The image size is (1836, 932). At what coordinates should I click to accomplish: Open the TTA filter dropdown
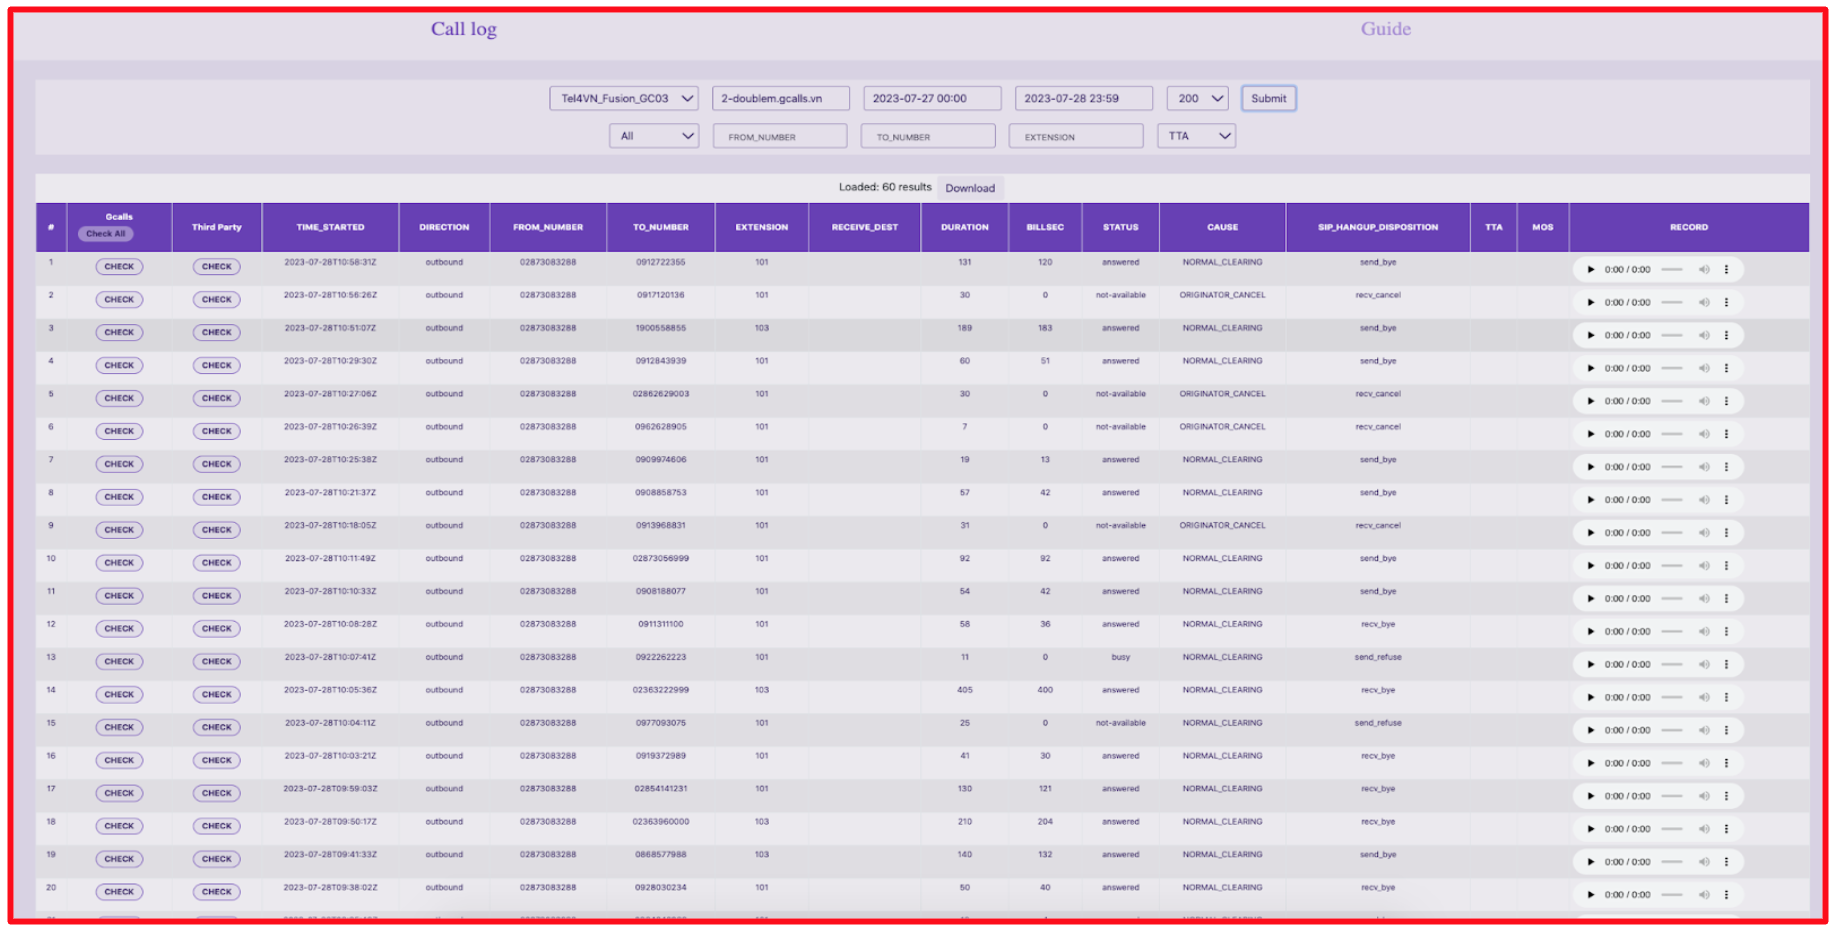[1197, 136]
